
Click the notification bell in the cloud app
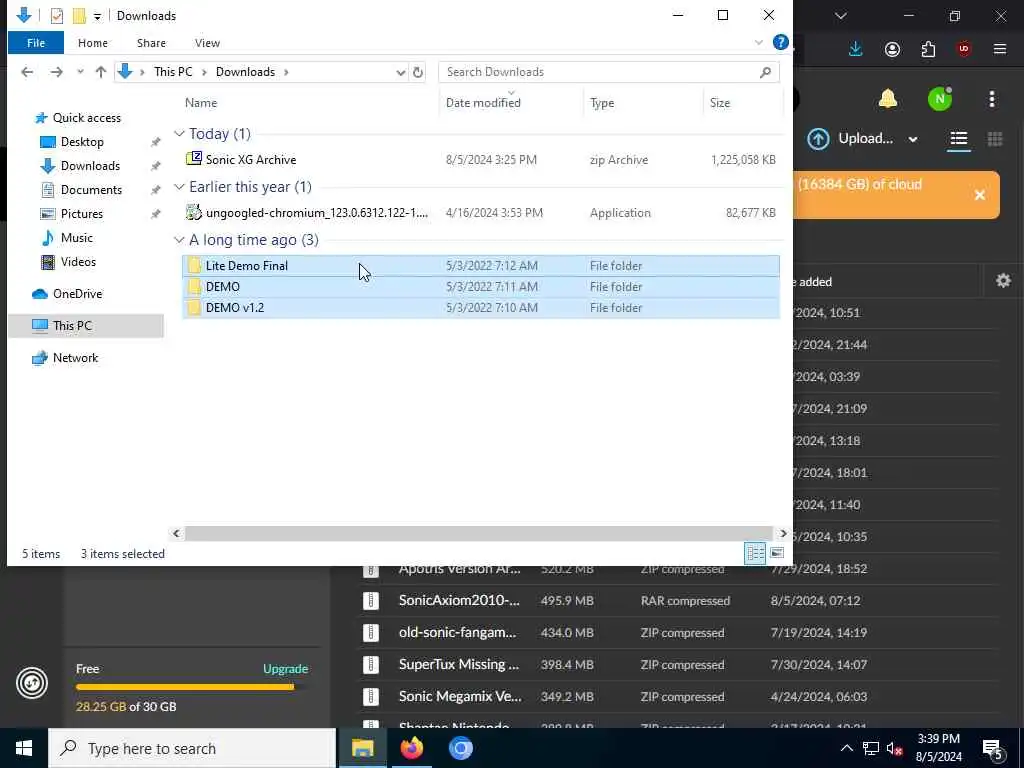point(888,99)
